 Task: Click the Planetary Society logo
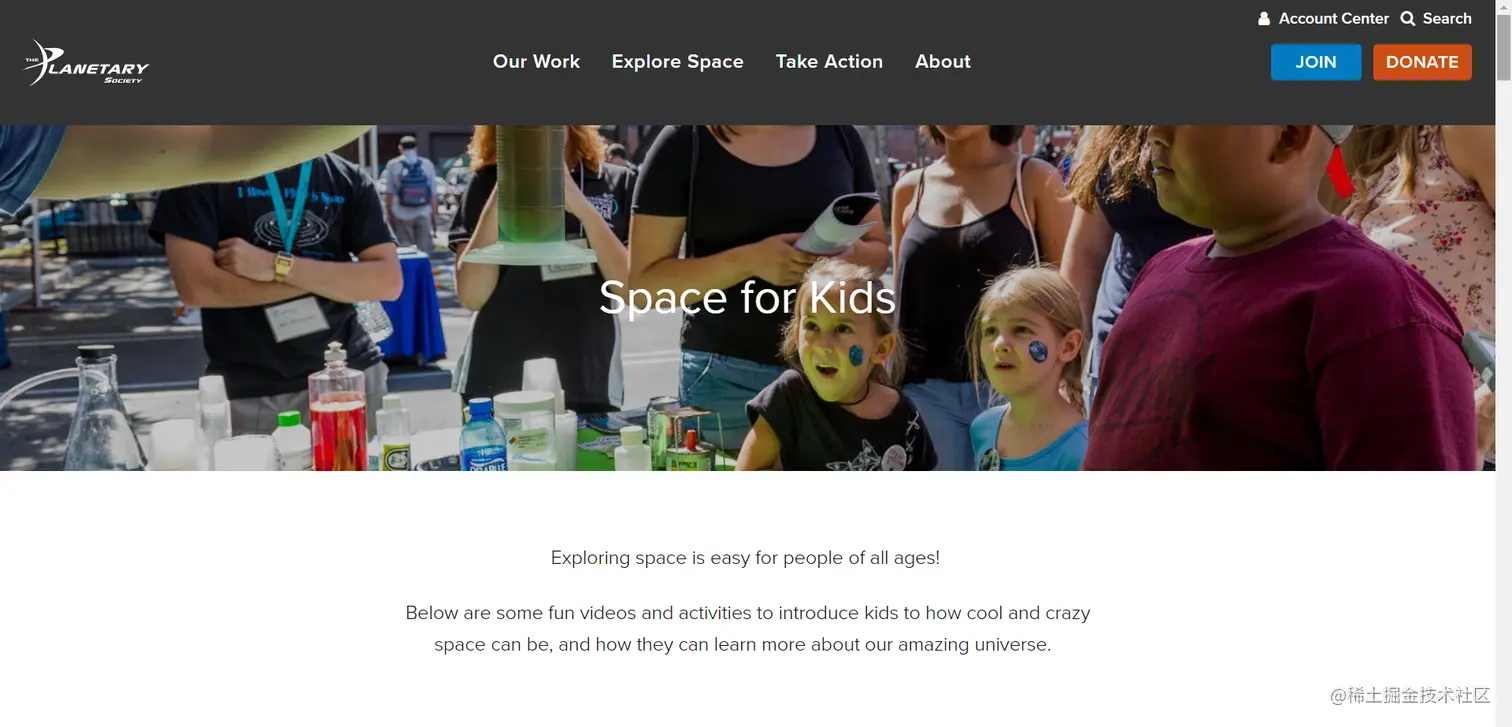click(x=86, y=62)
